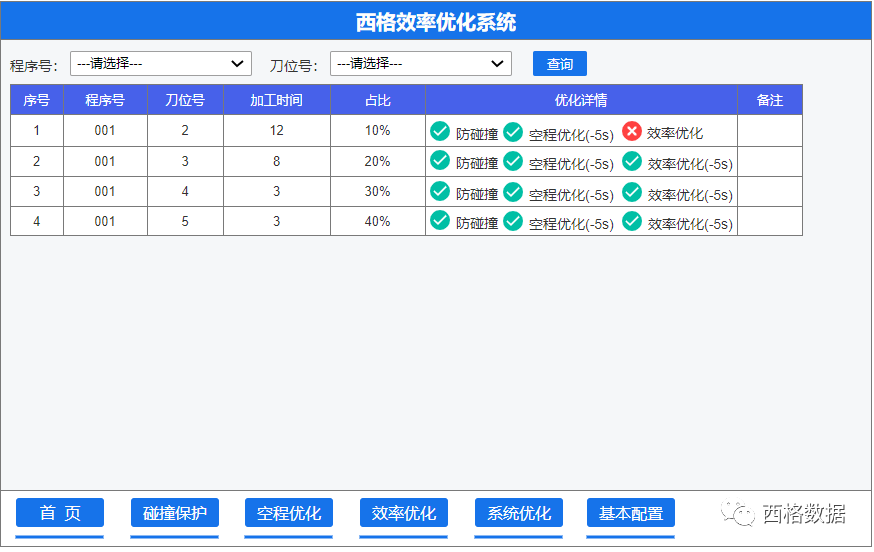This screenshot has height=552, width=874.
Task: Click red X icon beside 效率优化 in row 1
Action: click(x=631, y=131)
